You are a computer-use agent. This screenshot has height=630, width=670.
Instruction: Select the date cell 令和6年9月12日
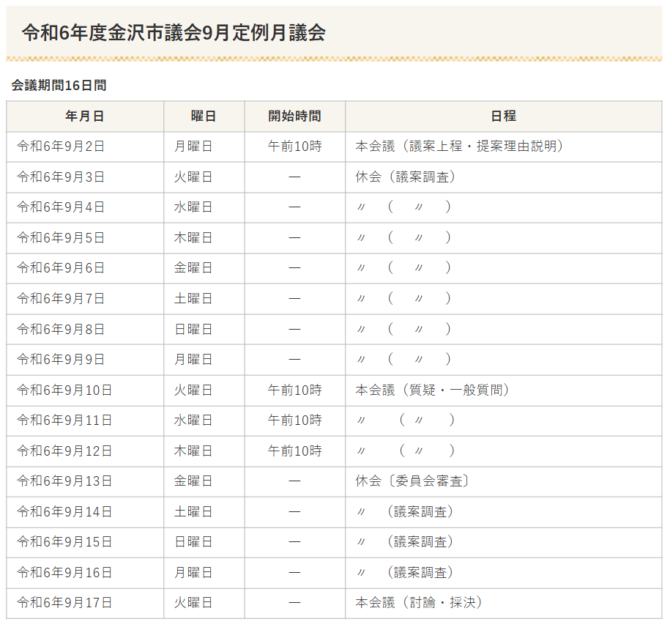[85, 451]
